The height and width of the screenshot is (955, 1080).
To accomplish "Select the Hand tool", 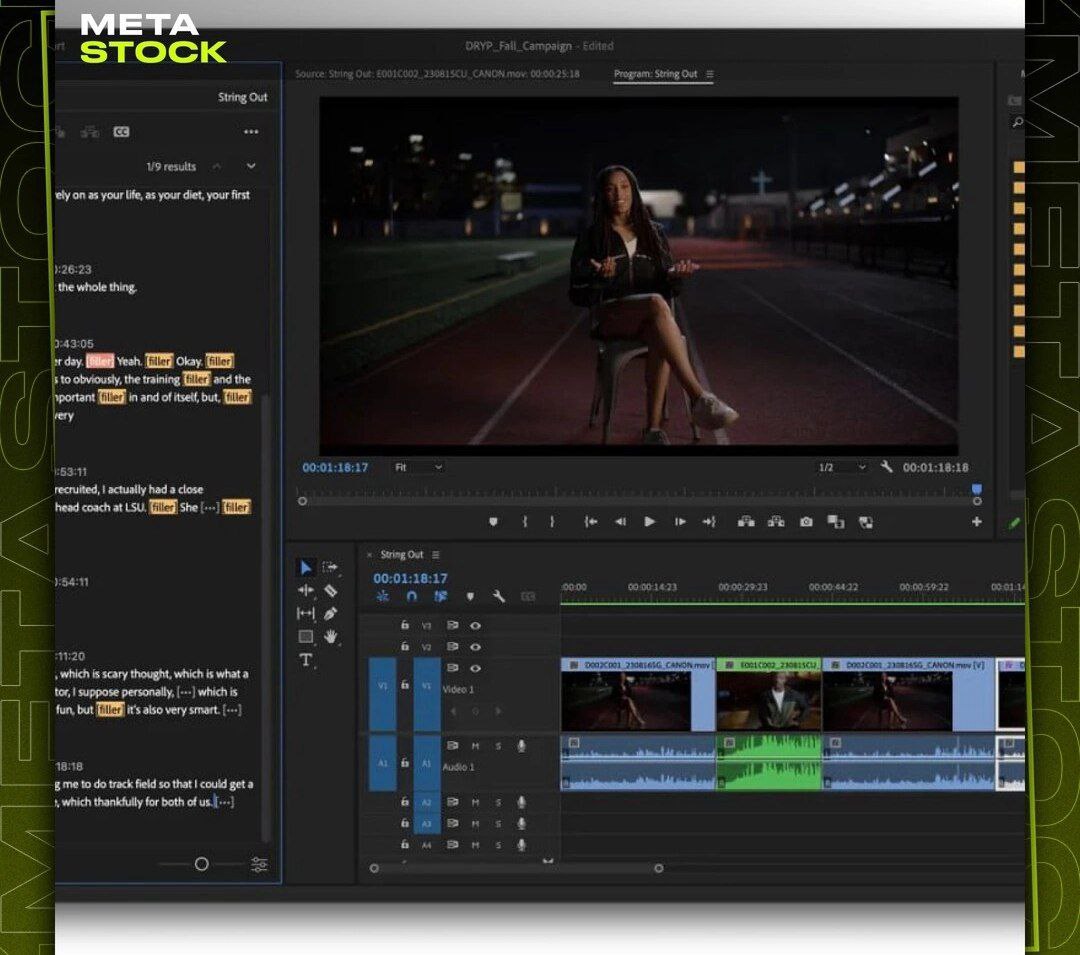I will point(331,637).
